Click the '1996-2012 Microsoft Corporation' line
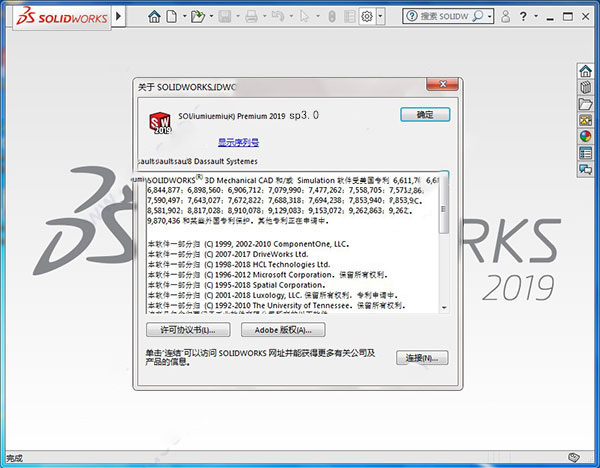 point(268,275)
